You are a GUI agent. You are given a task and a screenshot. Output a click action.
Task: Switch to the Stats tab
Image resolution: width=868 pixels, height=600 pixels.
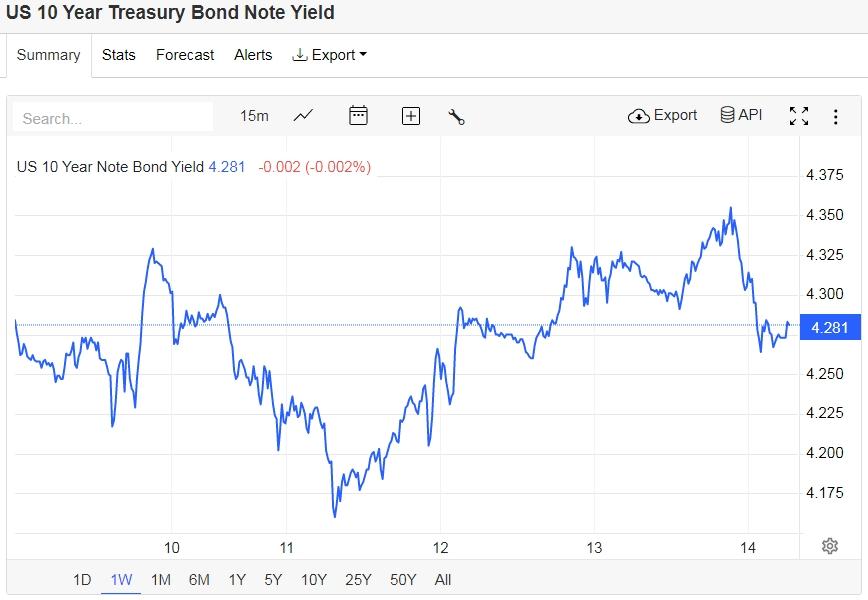(x=119, y=55)
